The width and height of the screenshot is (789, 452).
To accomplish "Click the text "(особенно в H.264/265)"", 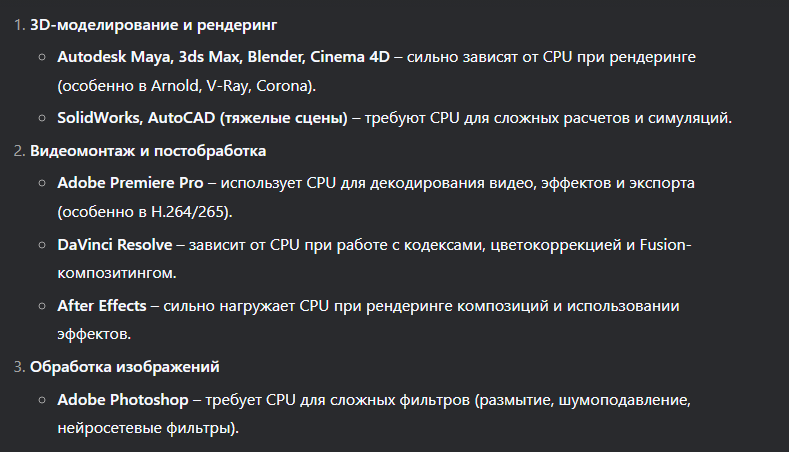I will 143,212.
